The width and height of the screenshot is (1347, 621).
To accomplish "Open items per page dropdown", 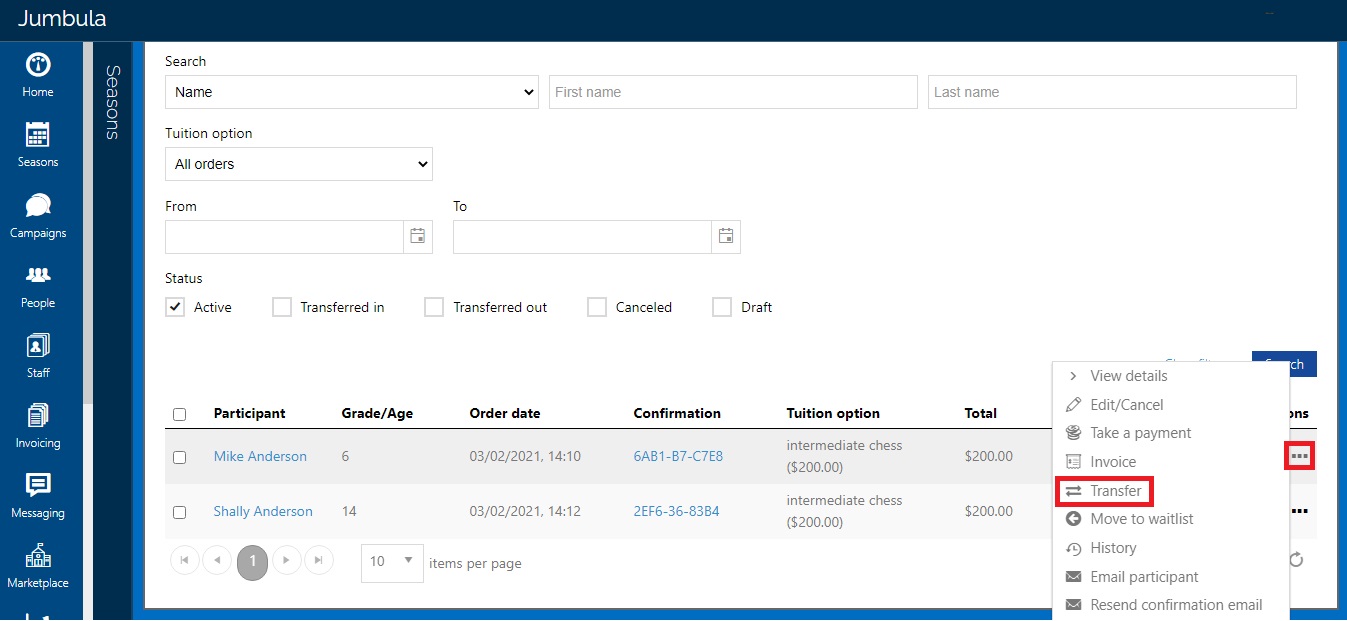I will [392, 562].
